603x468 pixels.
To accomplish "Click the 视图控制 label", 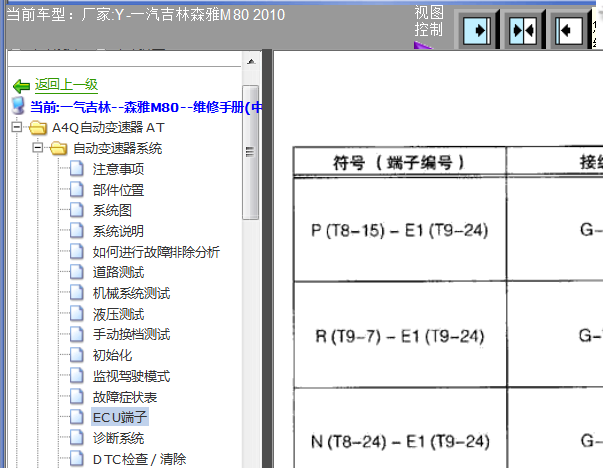I will click(428, 21).
